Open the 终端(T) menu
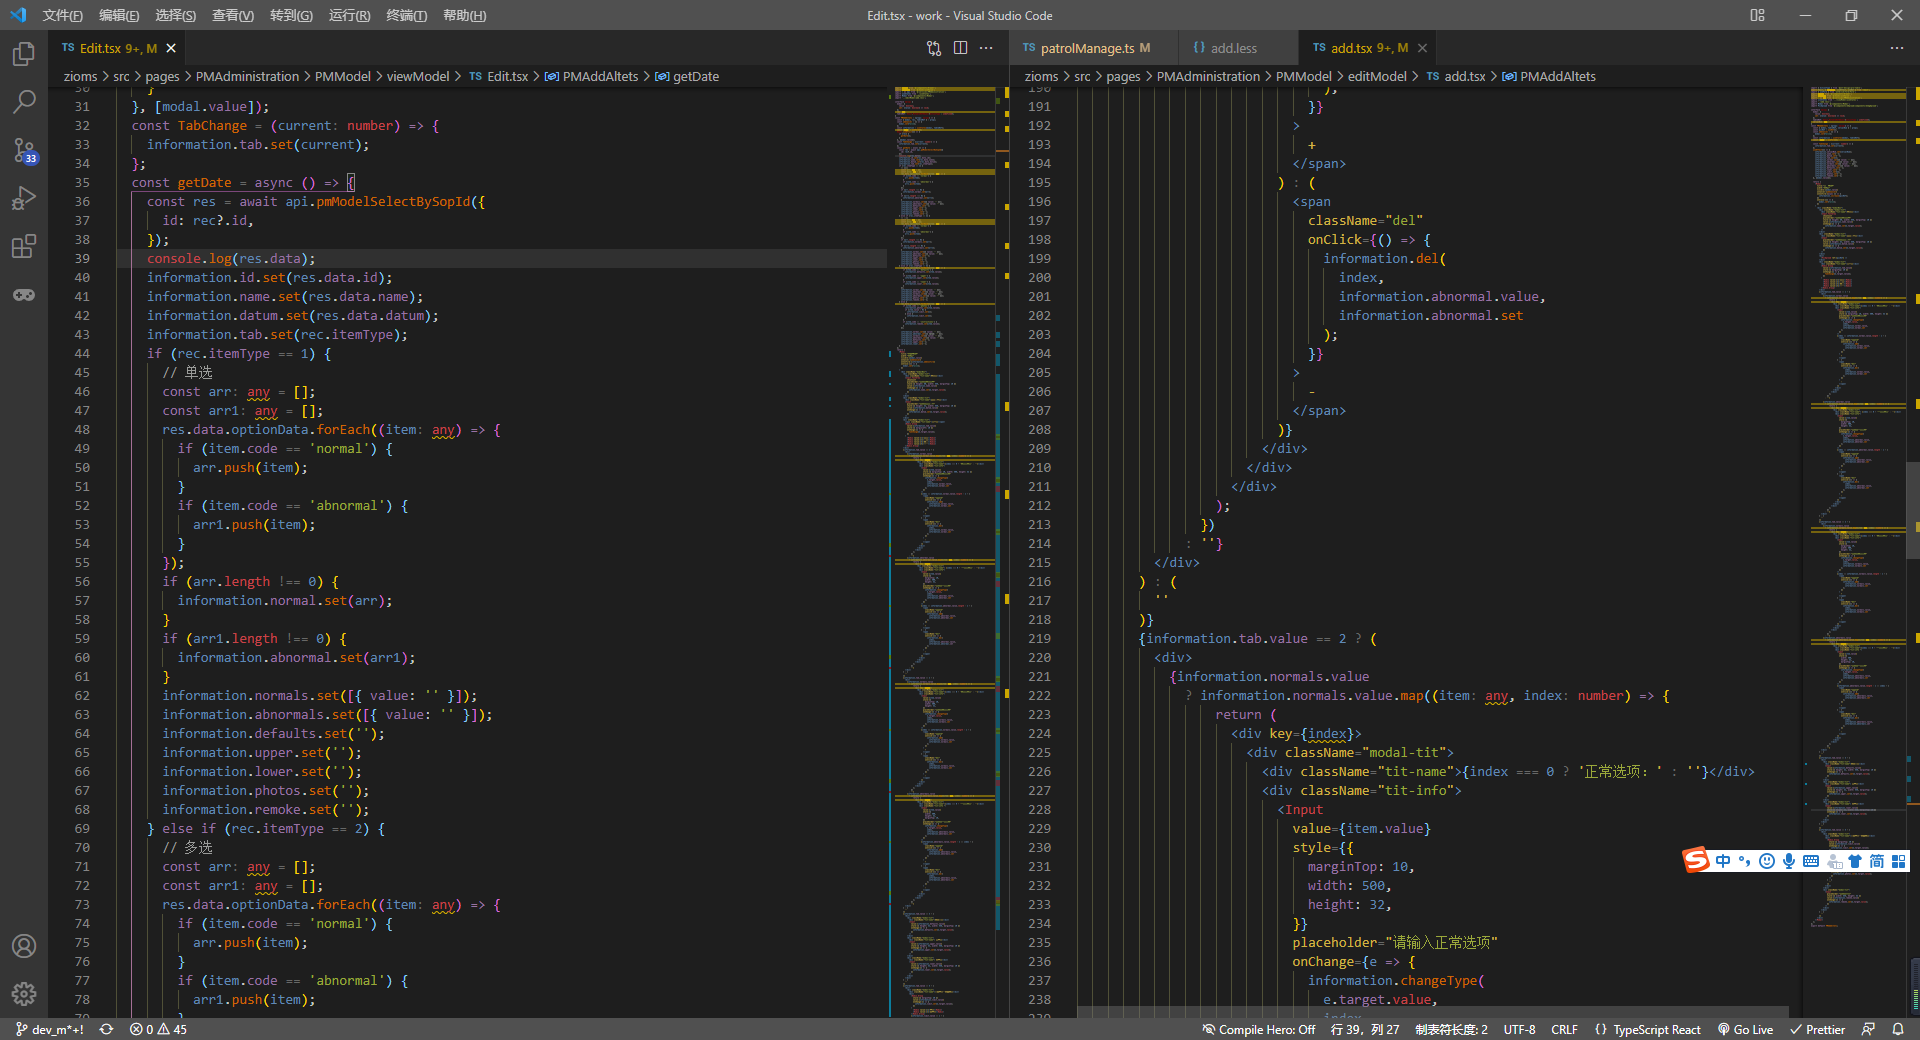 click(406, 15)
